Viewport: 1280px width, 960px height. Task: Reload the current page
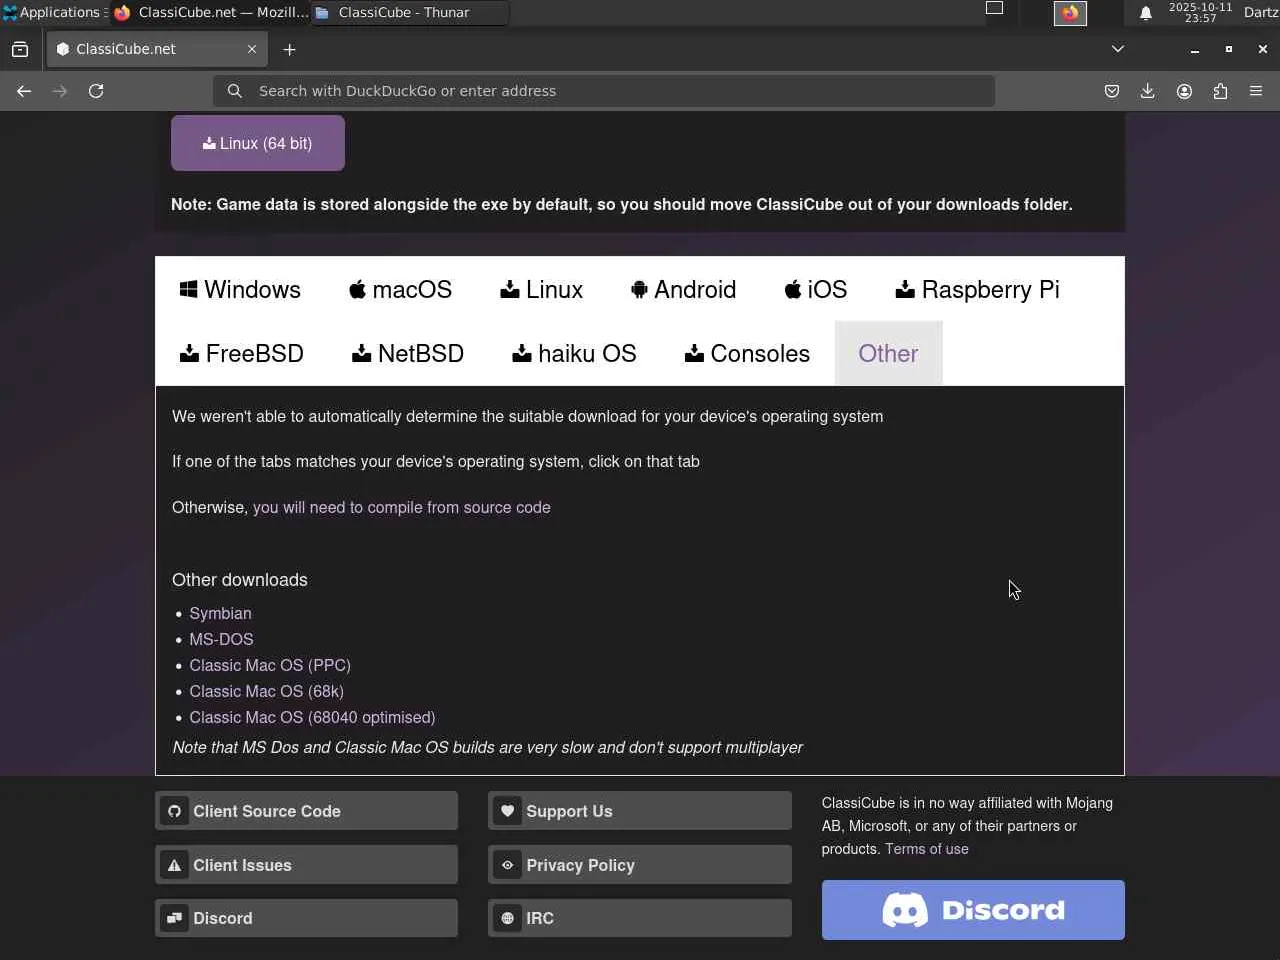coord(96,91)
